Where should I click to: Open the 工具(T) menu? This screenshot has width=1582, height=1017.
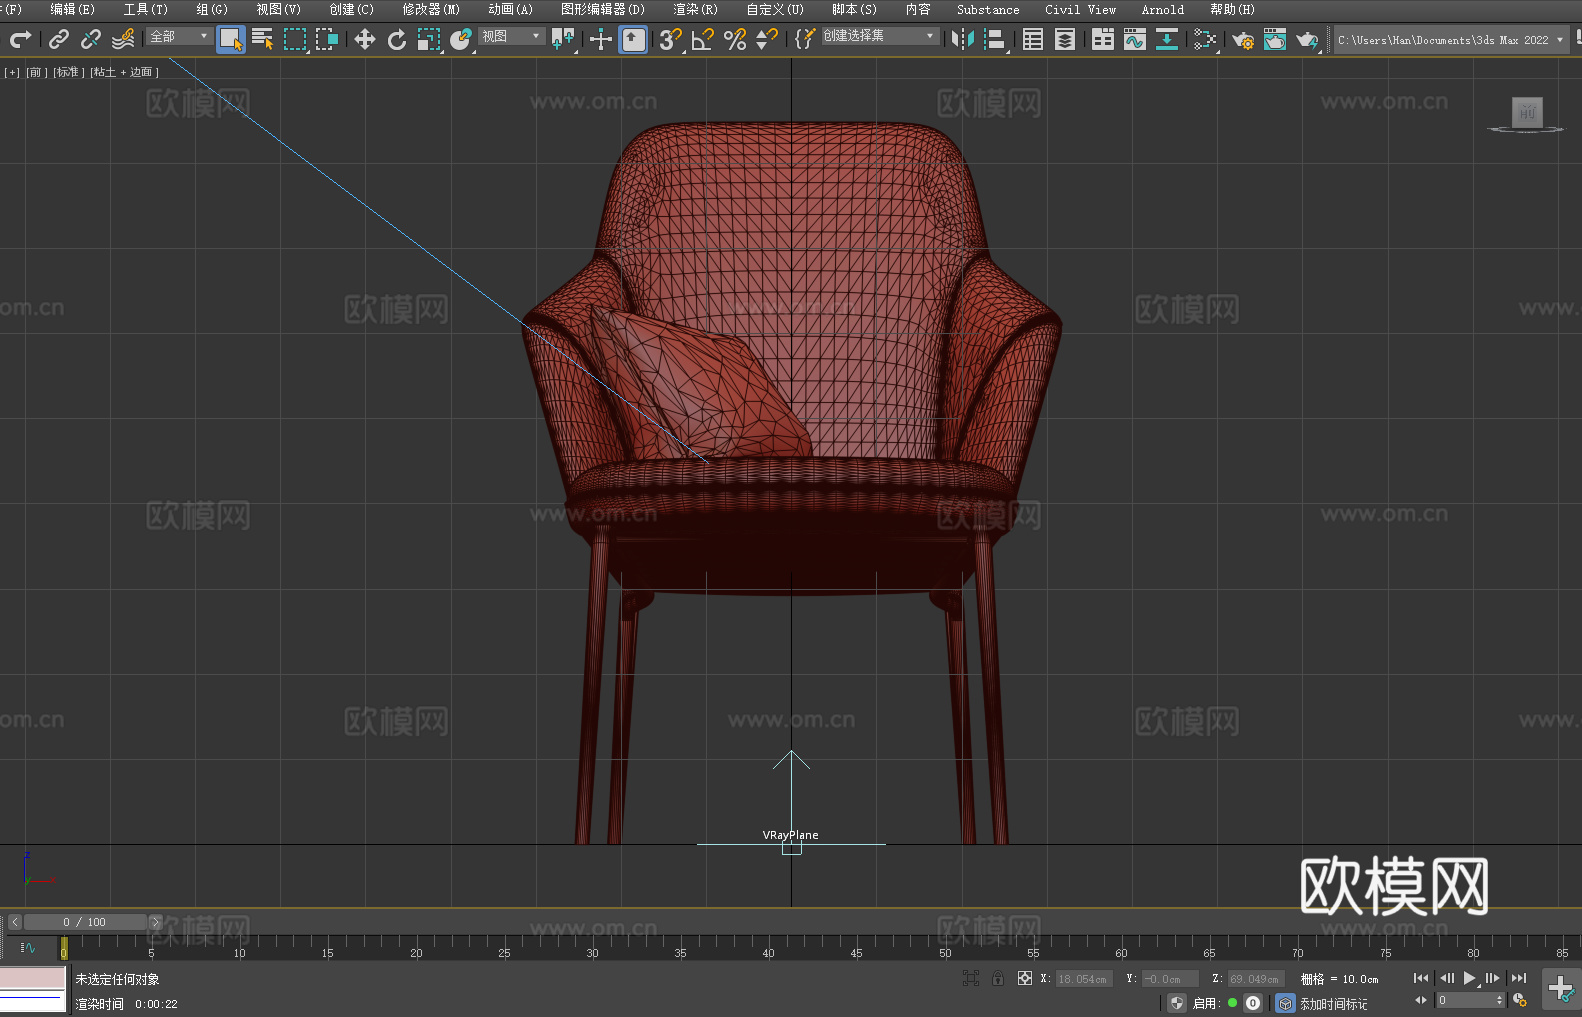click(x=146, y=9)
